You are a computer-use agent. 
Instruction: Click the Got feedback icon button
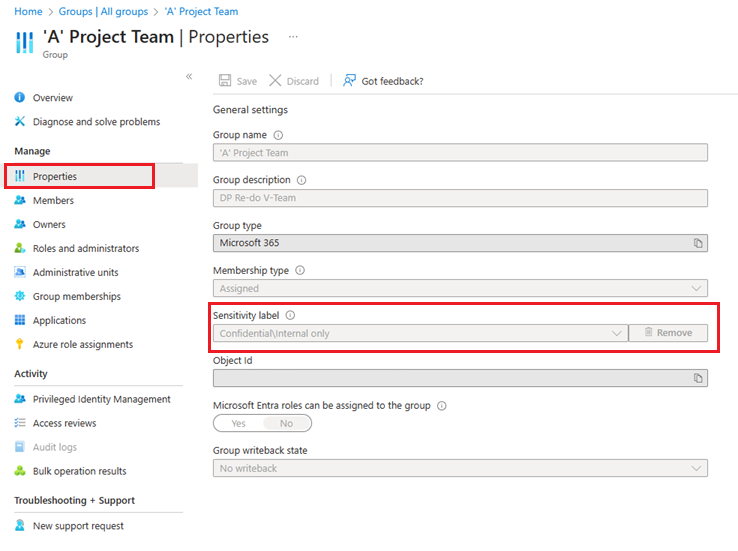tap(350, 81)
